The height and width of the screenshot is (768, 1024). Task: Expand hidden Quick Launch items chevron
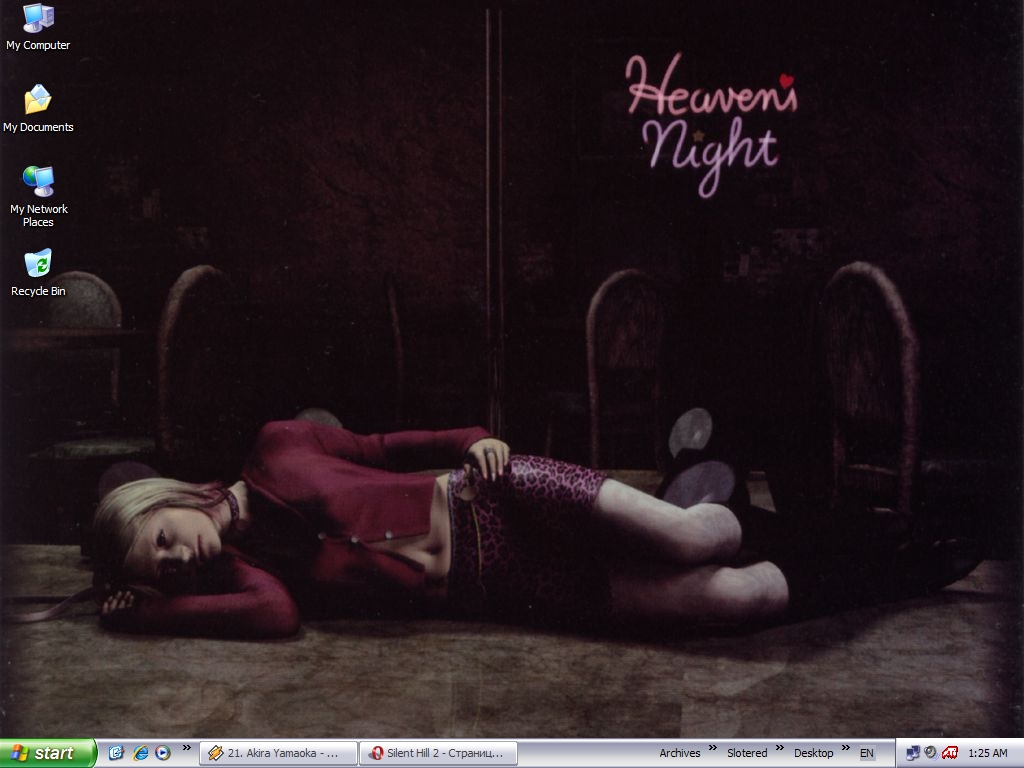tap(187, 748)
